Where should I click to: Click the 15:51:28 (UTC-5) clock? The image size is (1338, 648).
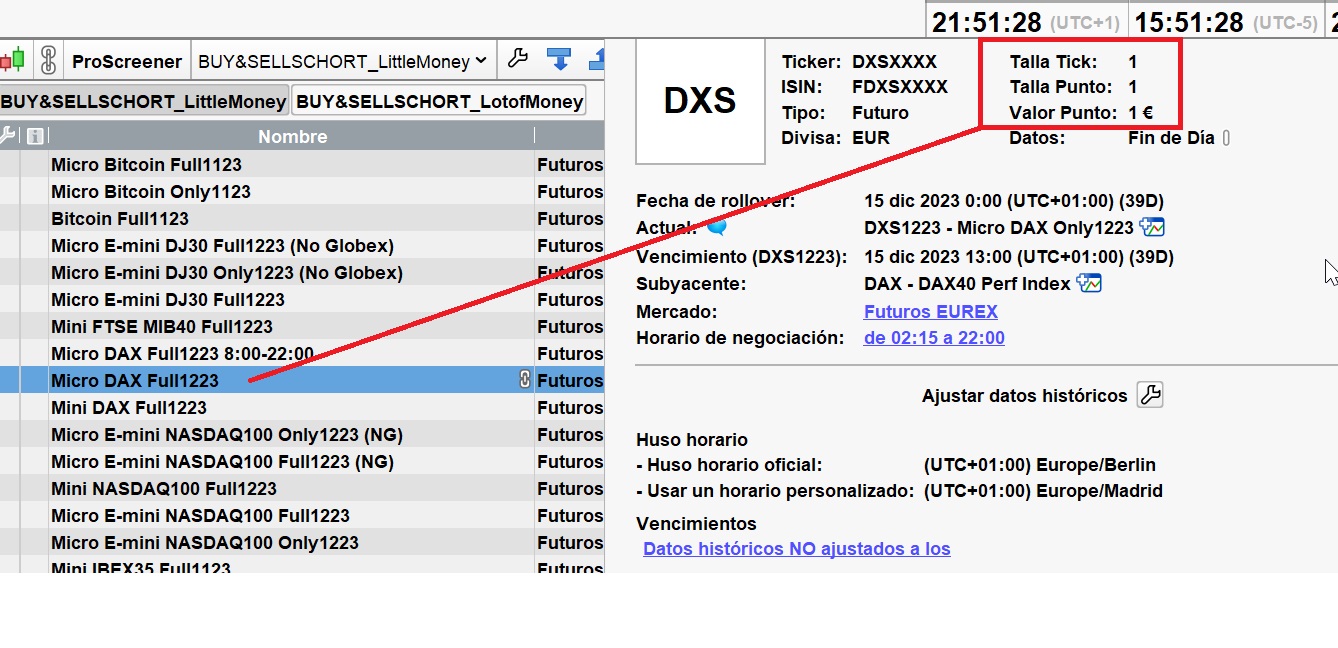click(x=1226, y=21)
